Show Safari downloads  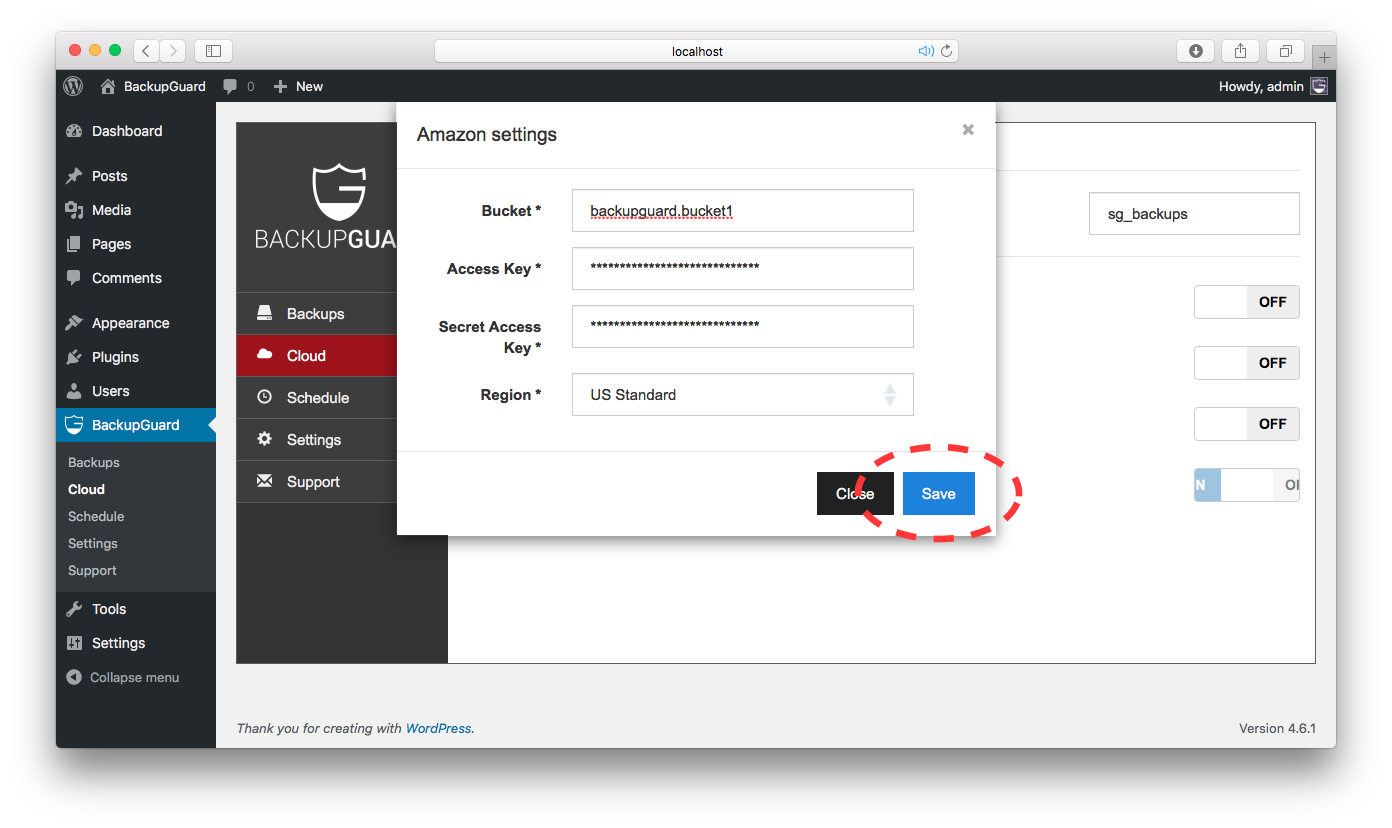[x=1196, y=50]
